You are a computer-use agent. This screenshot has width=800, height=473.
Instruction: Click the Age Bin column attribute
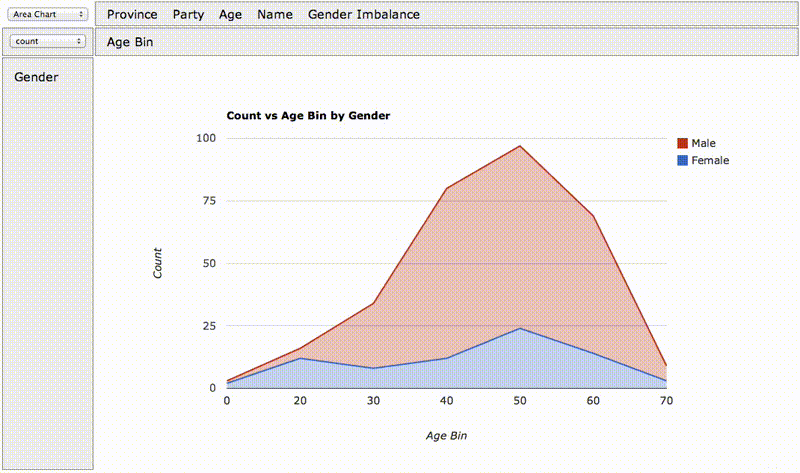coord(130,42)
